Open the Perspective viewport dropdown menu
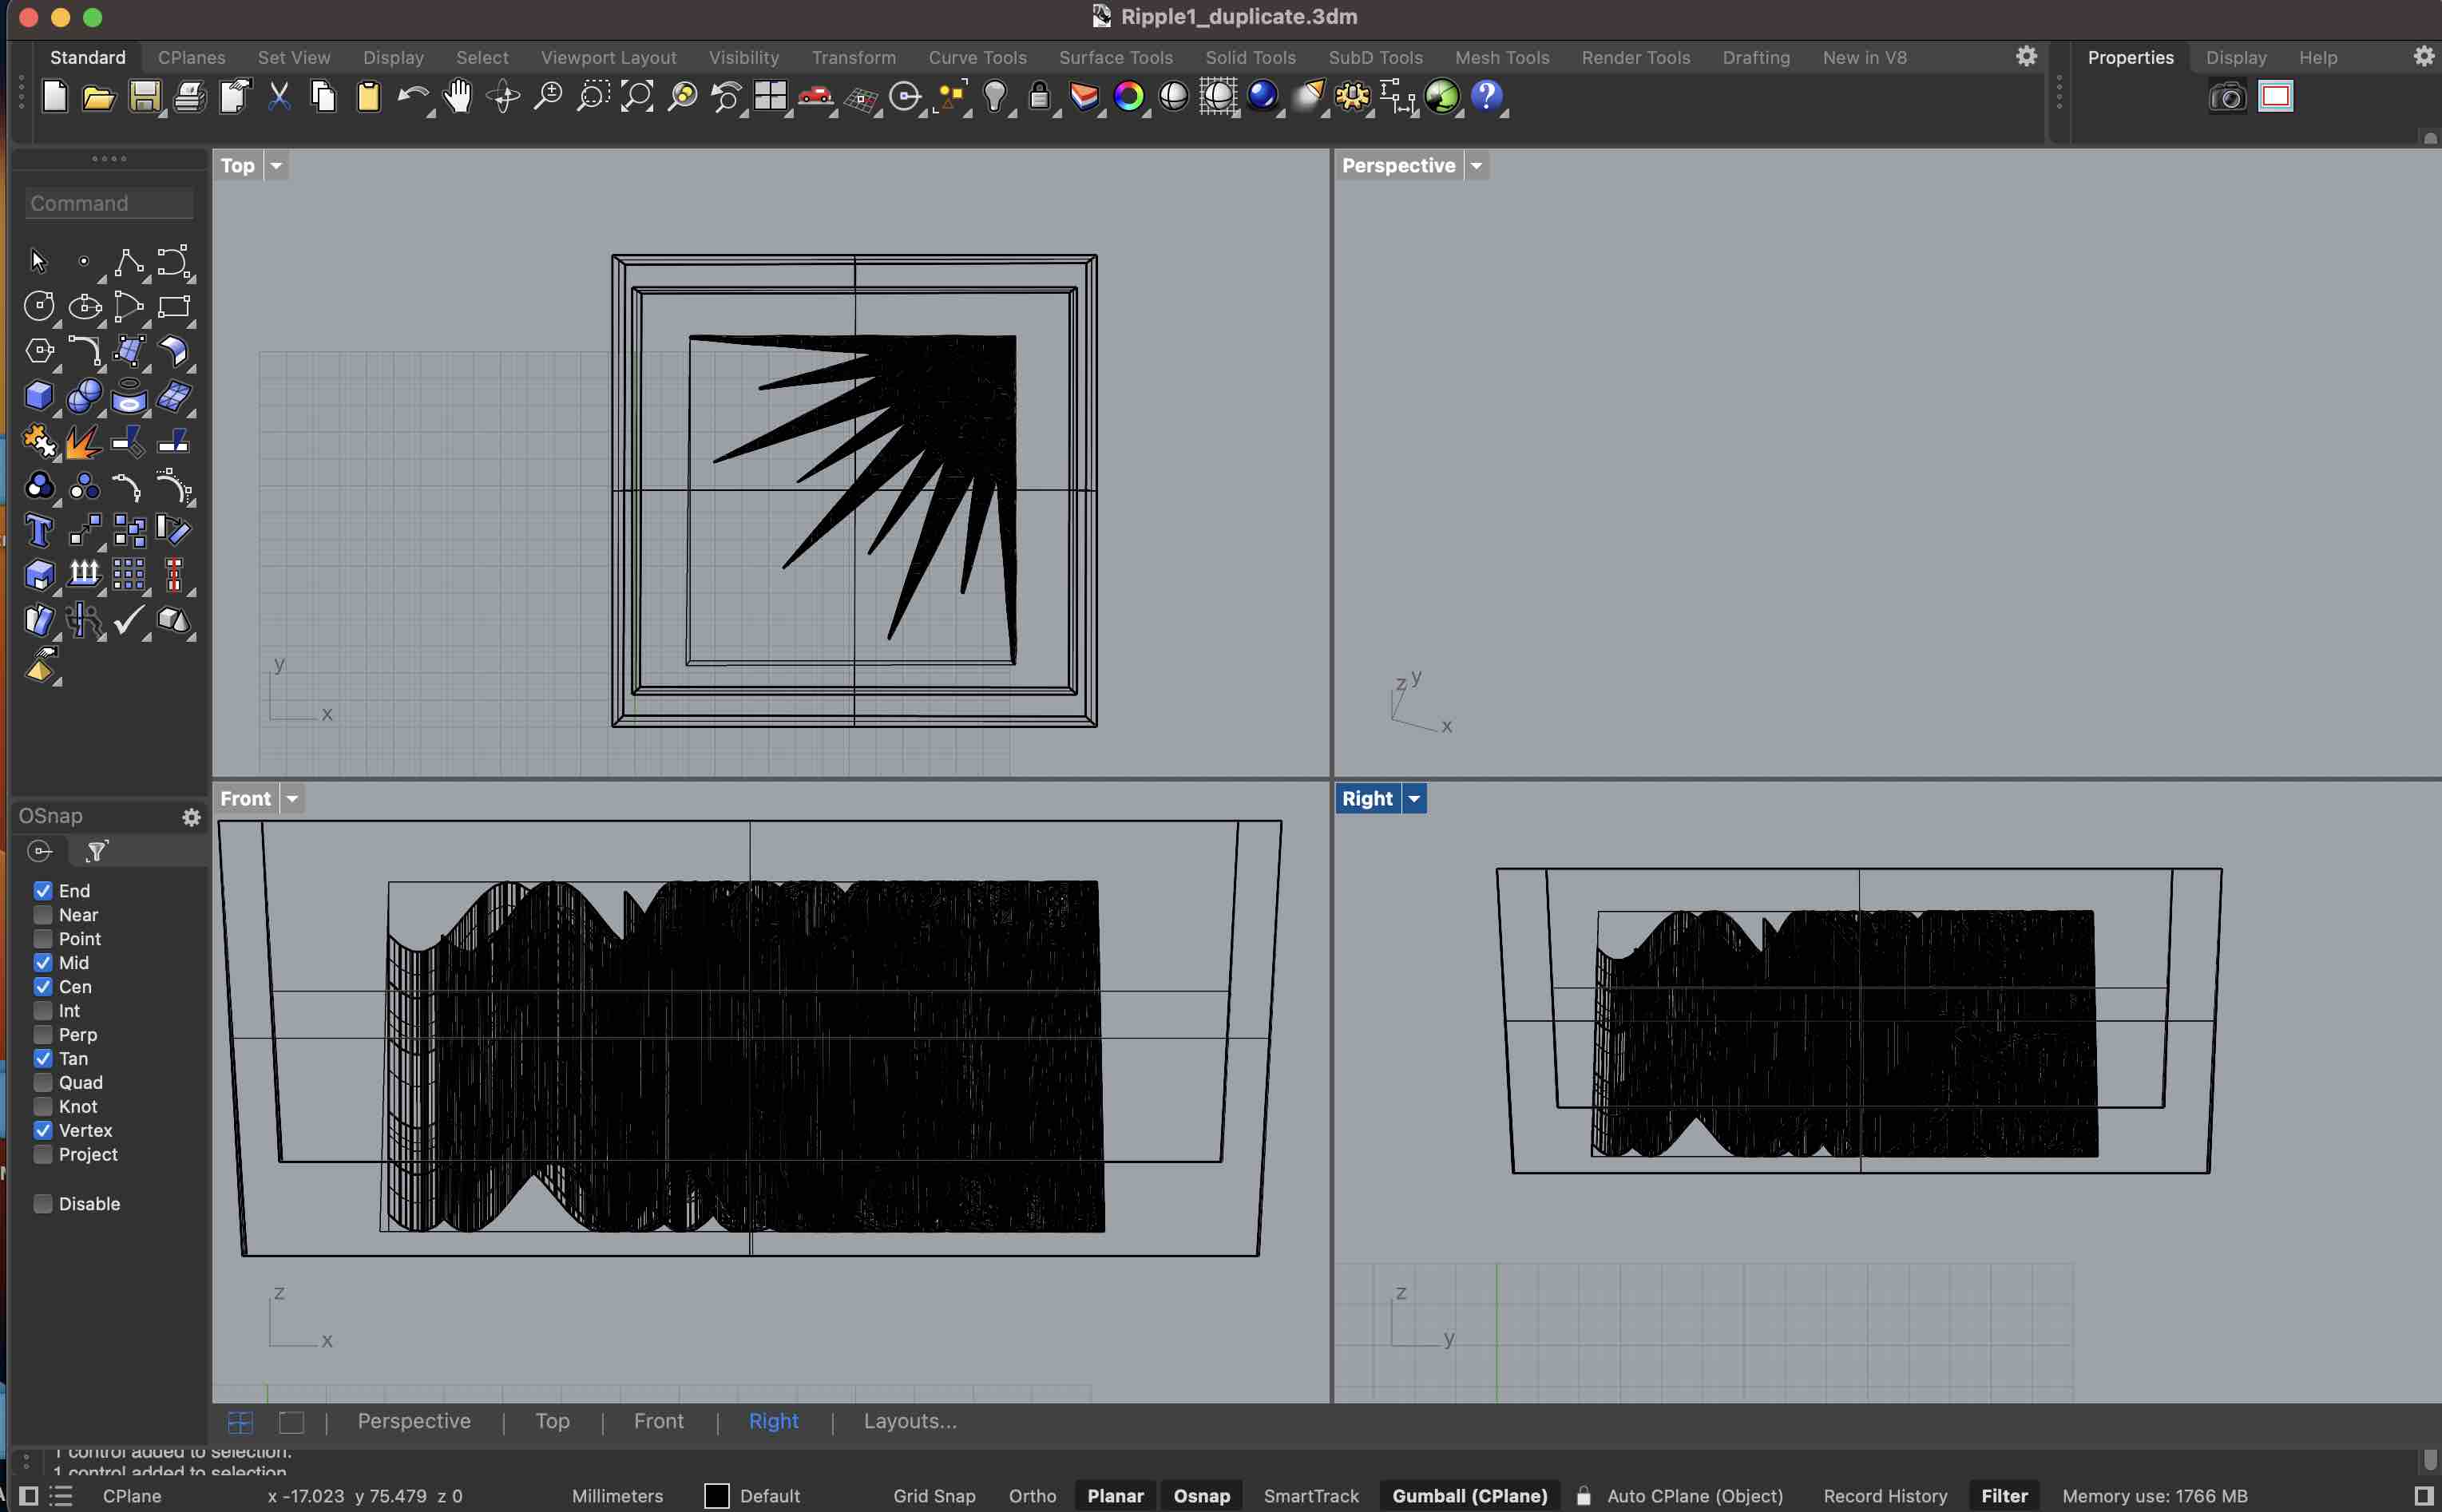2442x1512 pixels. [1476, 165]
